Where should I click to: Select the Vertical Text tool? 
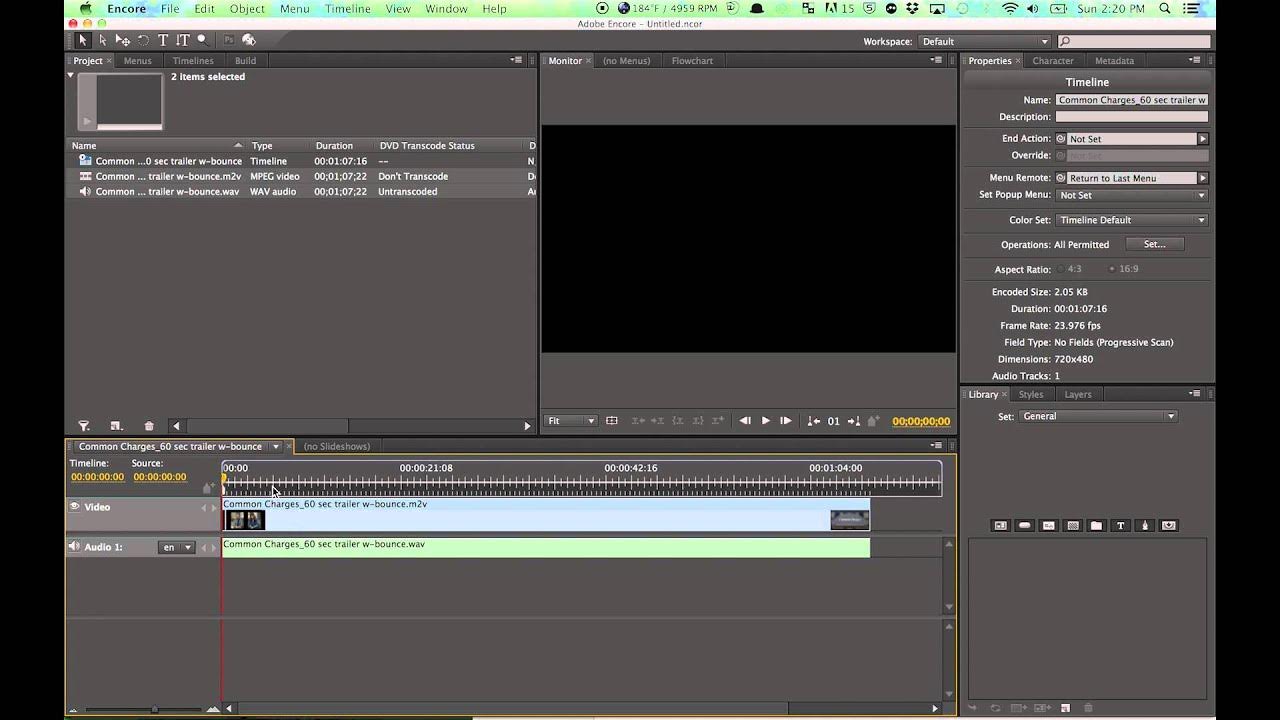183,40
